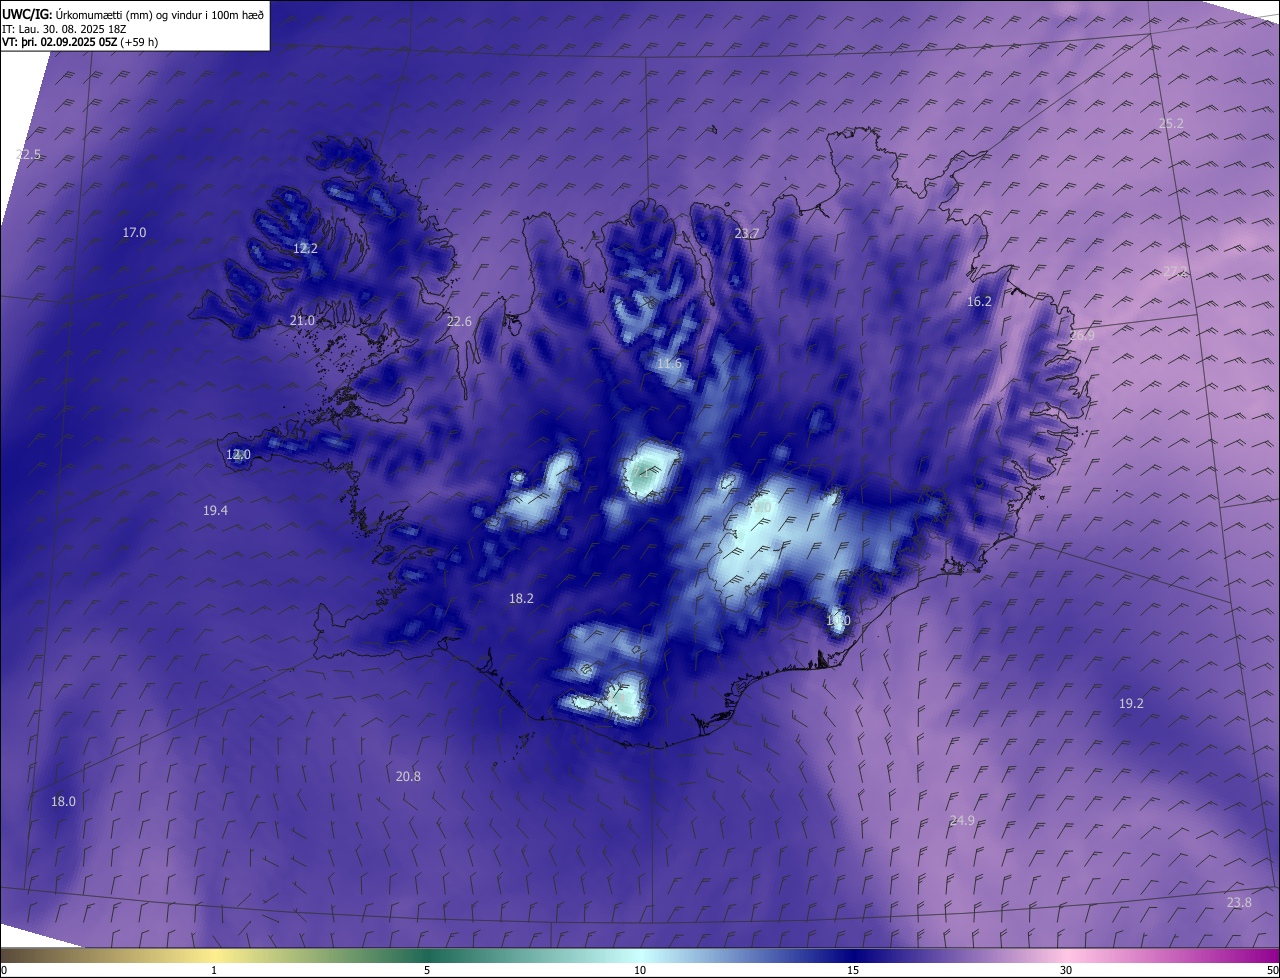The height and width of the screenshot is (978, 1280).
Task: Click the 16.2 map value label
Action: click(x=979, y=302)
